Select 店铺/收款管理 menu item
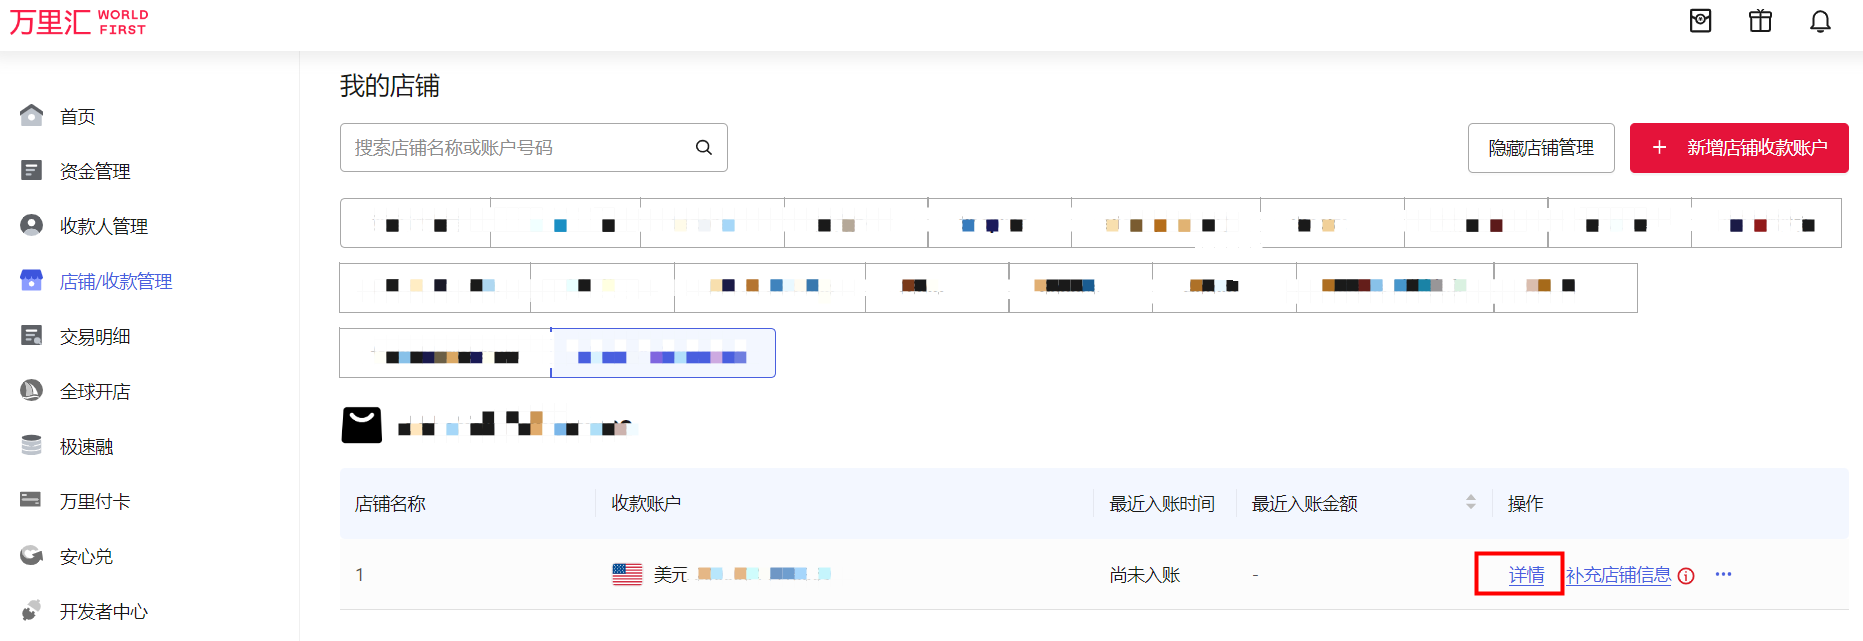Screen dimensions: 1863x641 click(115, 282)
